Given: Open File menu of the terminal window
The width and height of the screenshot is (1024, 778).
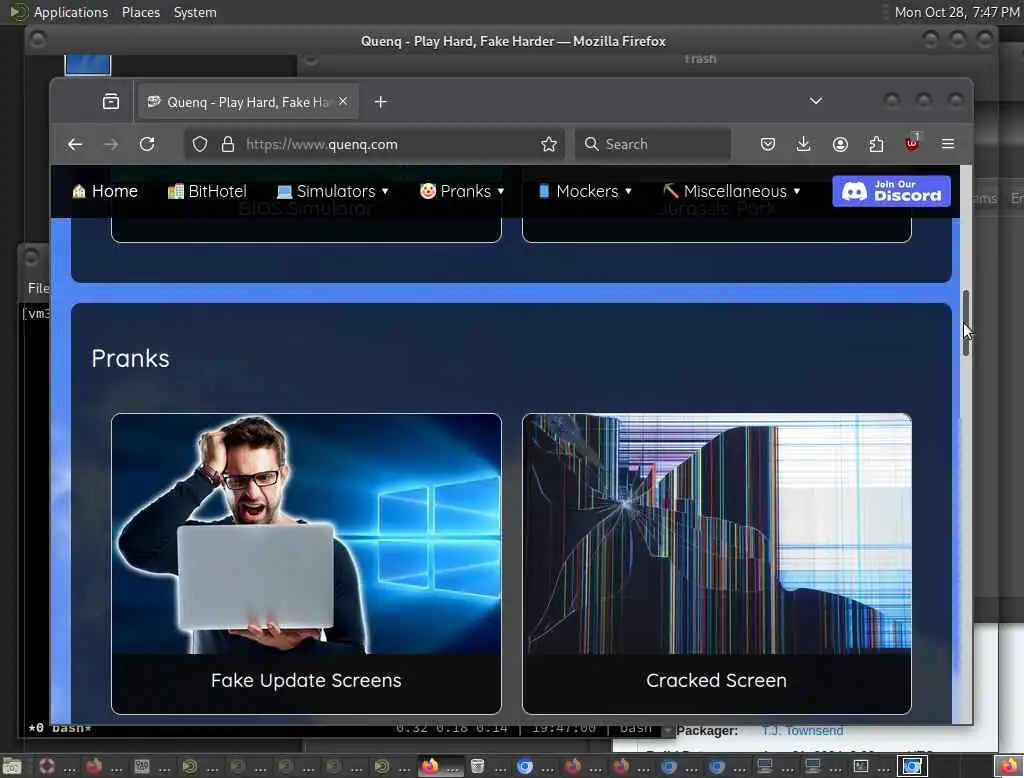Looking at the screenshot, I should point(38,288).
